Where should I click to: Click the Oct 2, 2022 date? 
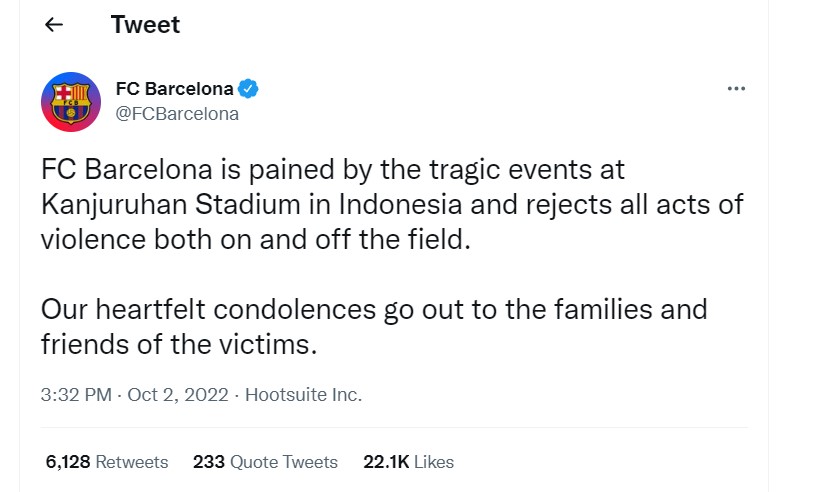[x=178, y=395]
